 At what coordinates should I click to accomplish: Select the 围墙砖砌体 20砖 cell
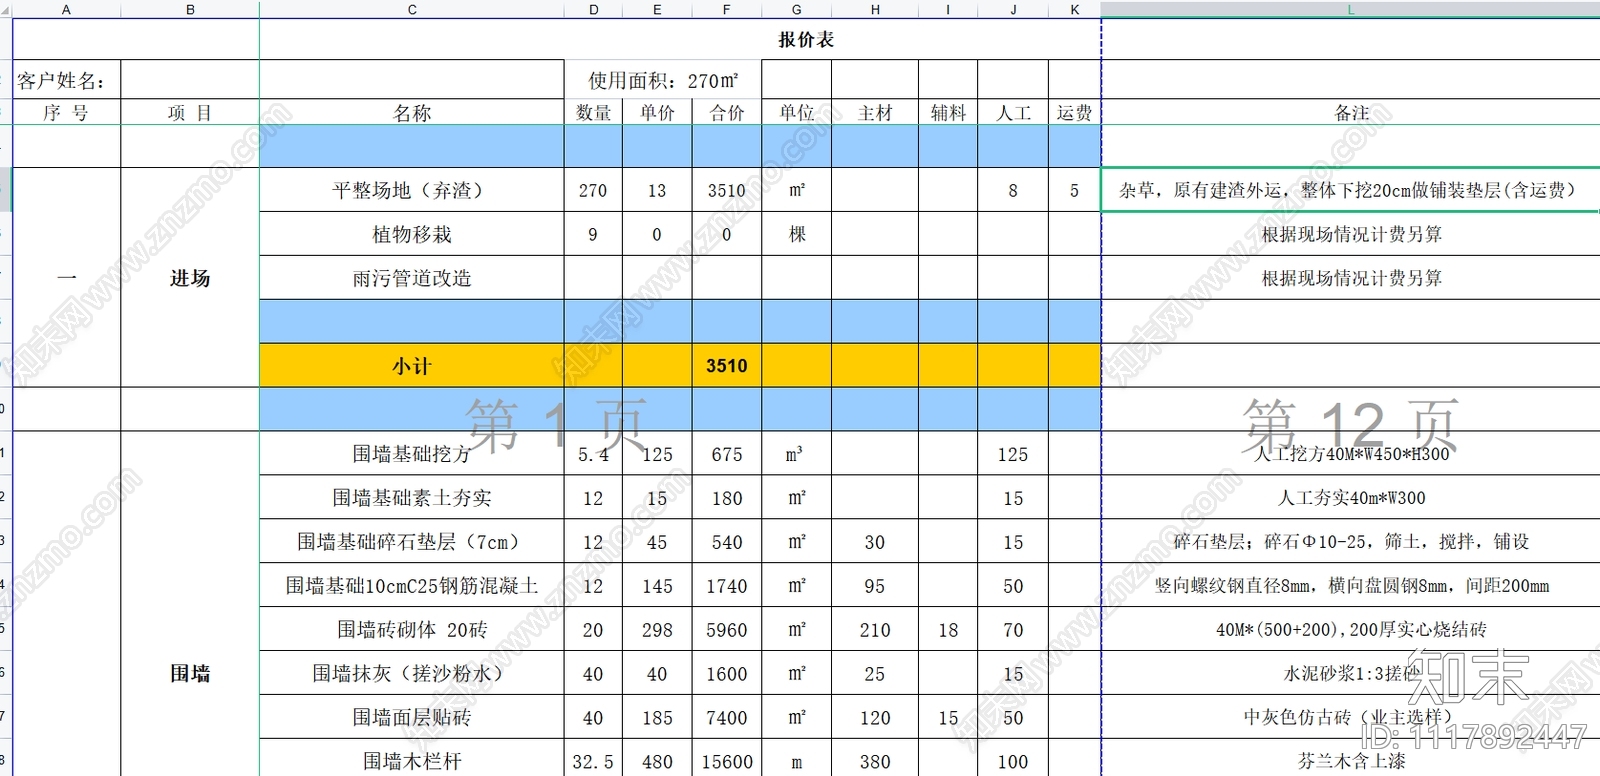[x=412, y=630]
